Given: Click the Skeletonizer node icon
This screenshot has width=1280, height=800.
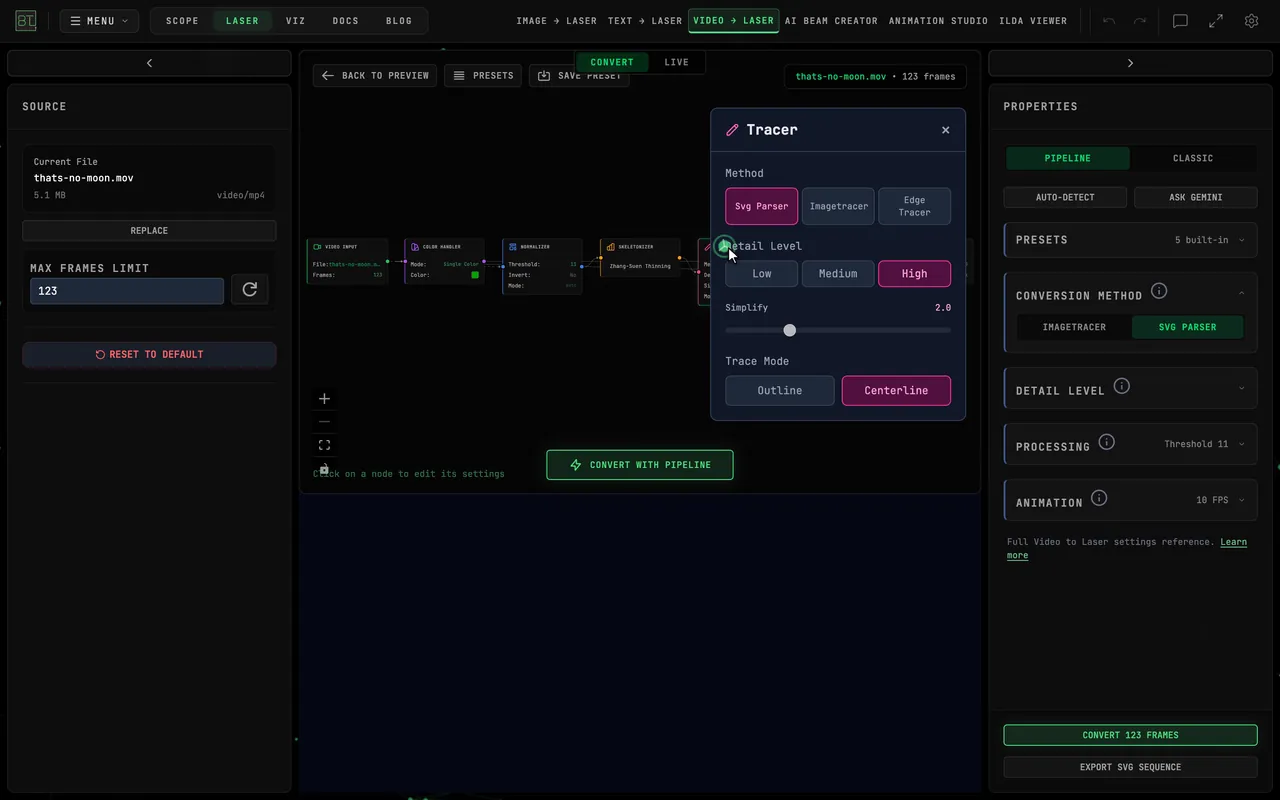Looking at the screenshot, I should [x=610, y=247].
